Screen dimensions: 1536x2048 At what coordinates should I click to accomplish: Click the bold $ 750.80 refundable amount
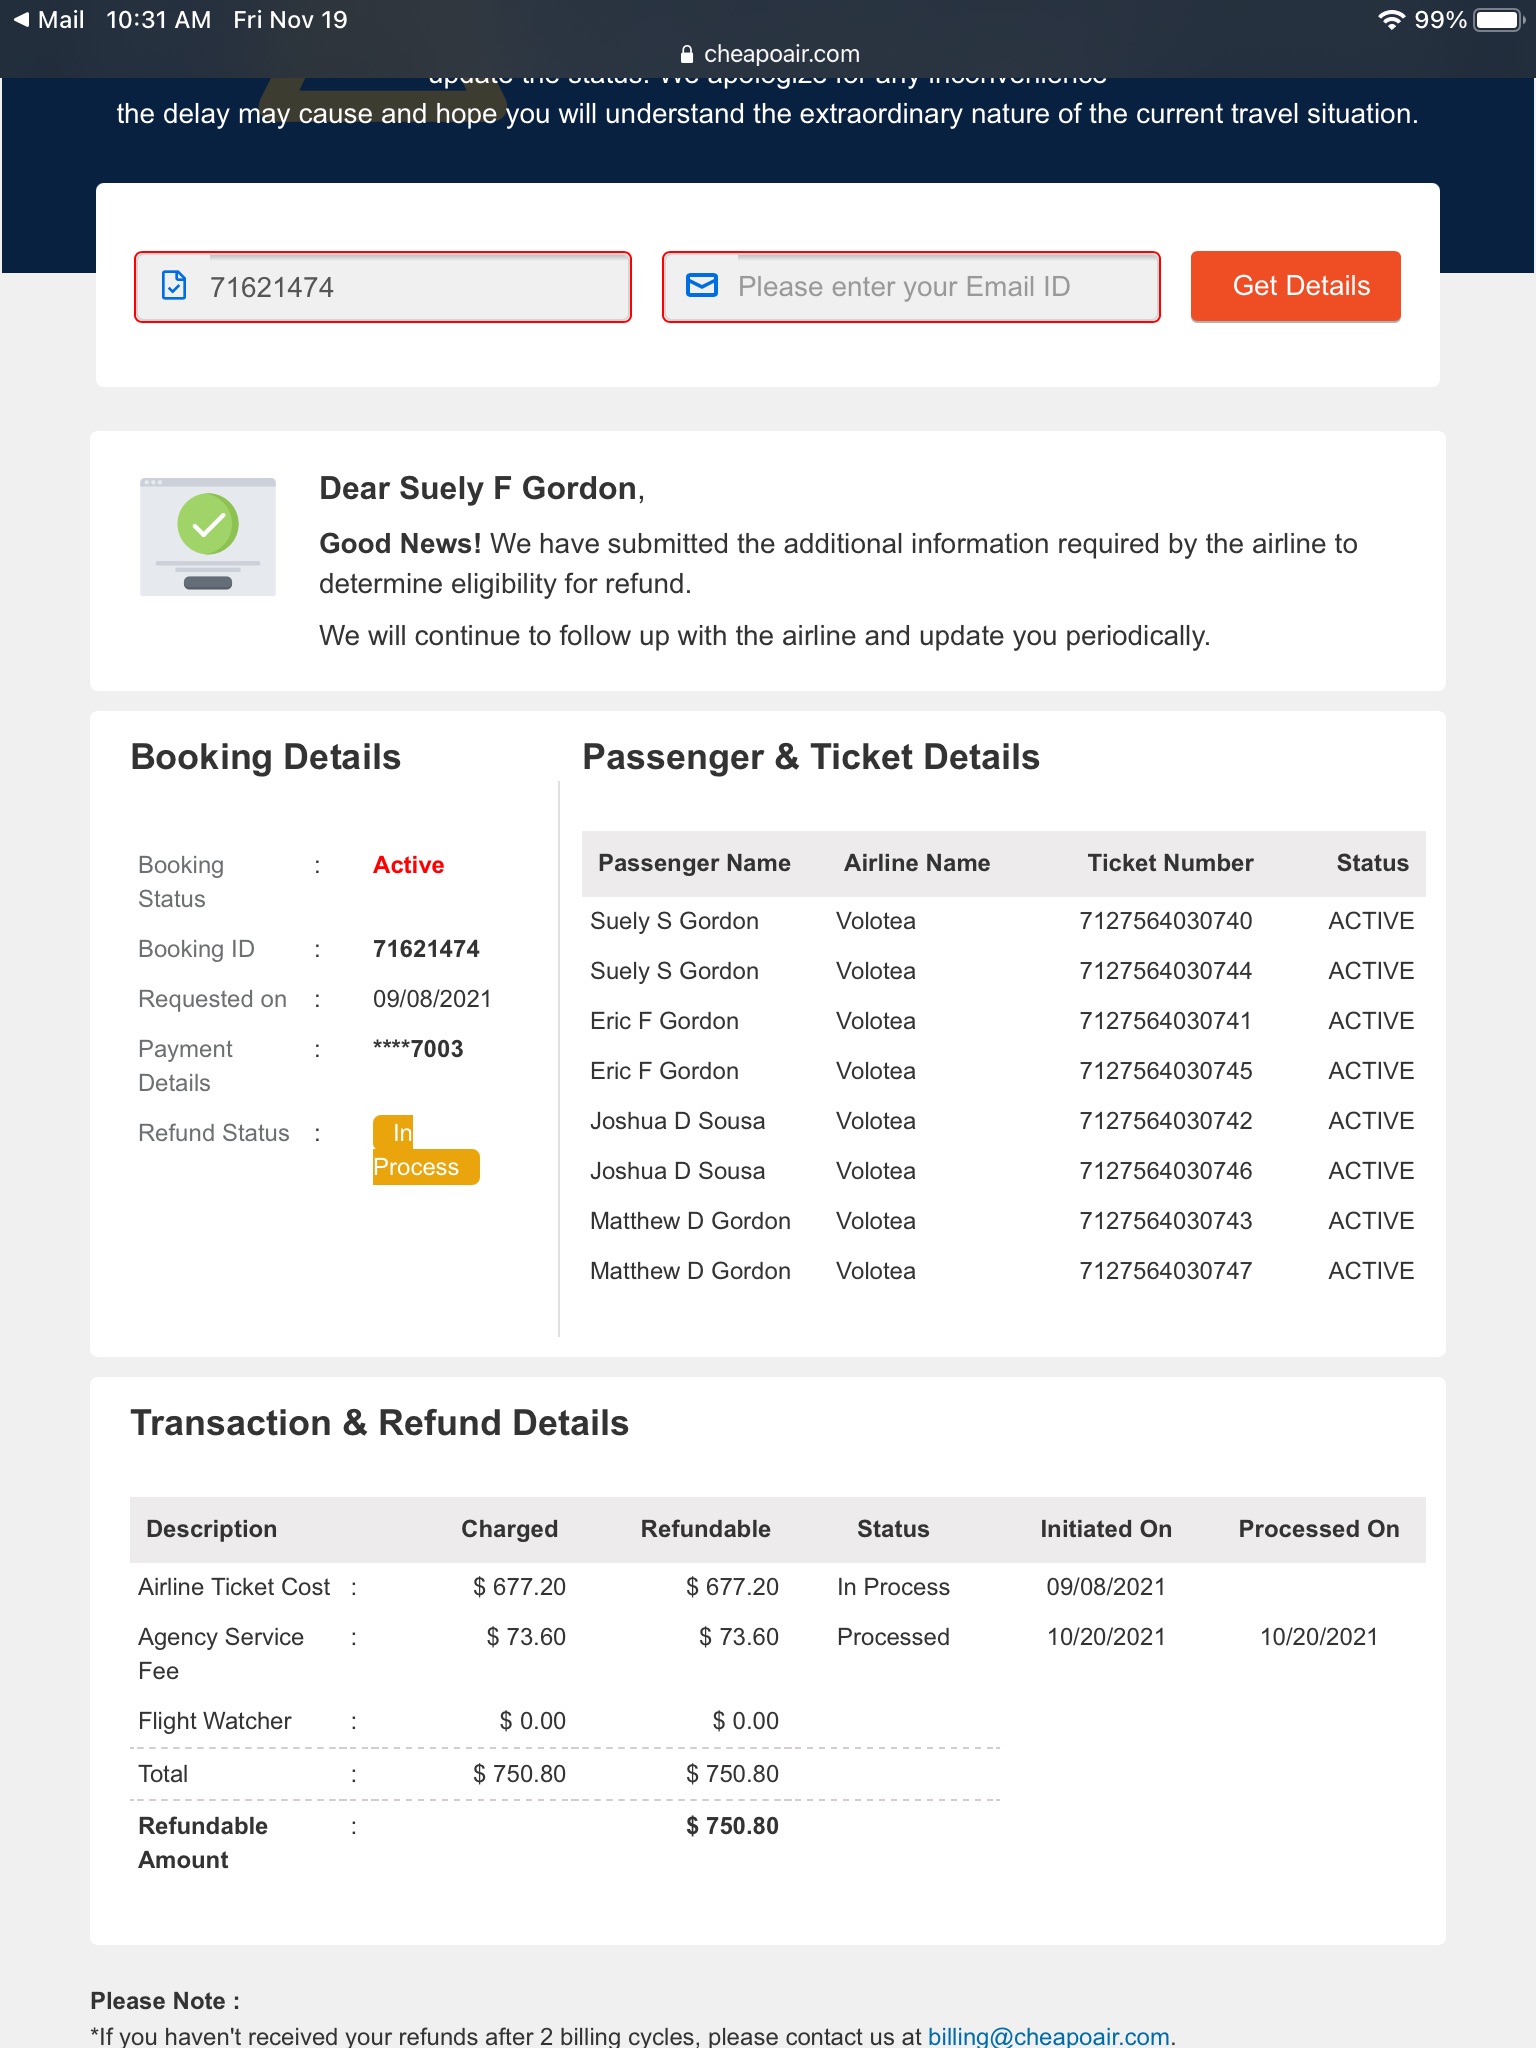732,1826
